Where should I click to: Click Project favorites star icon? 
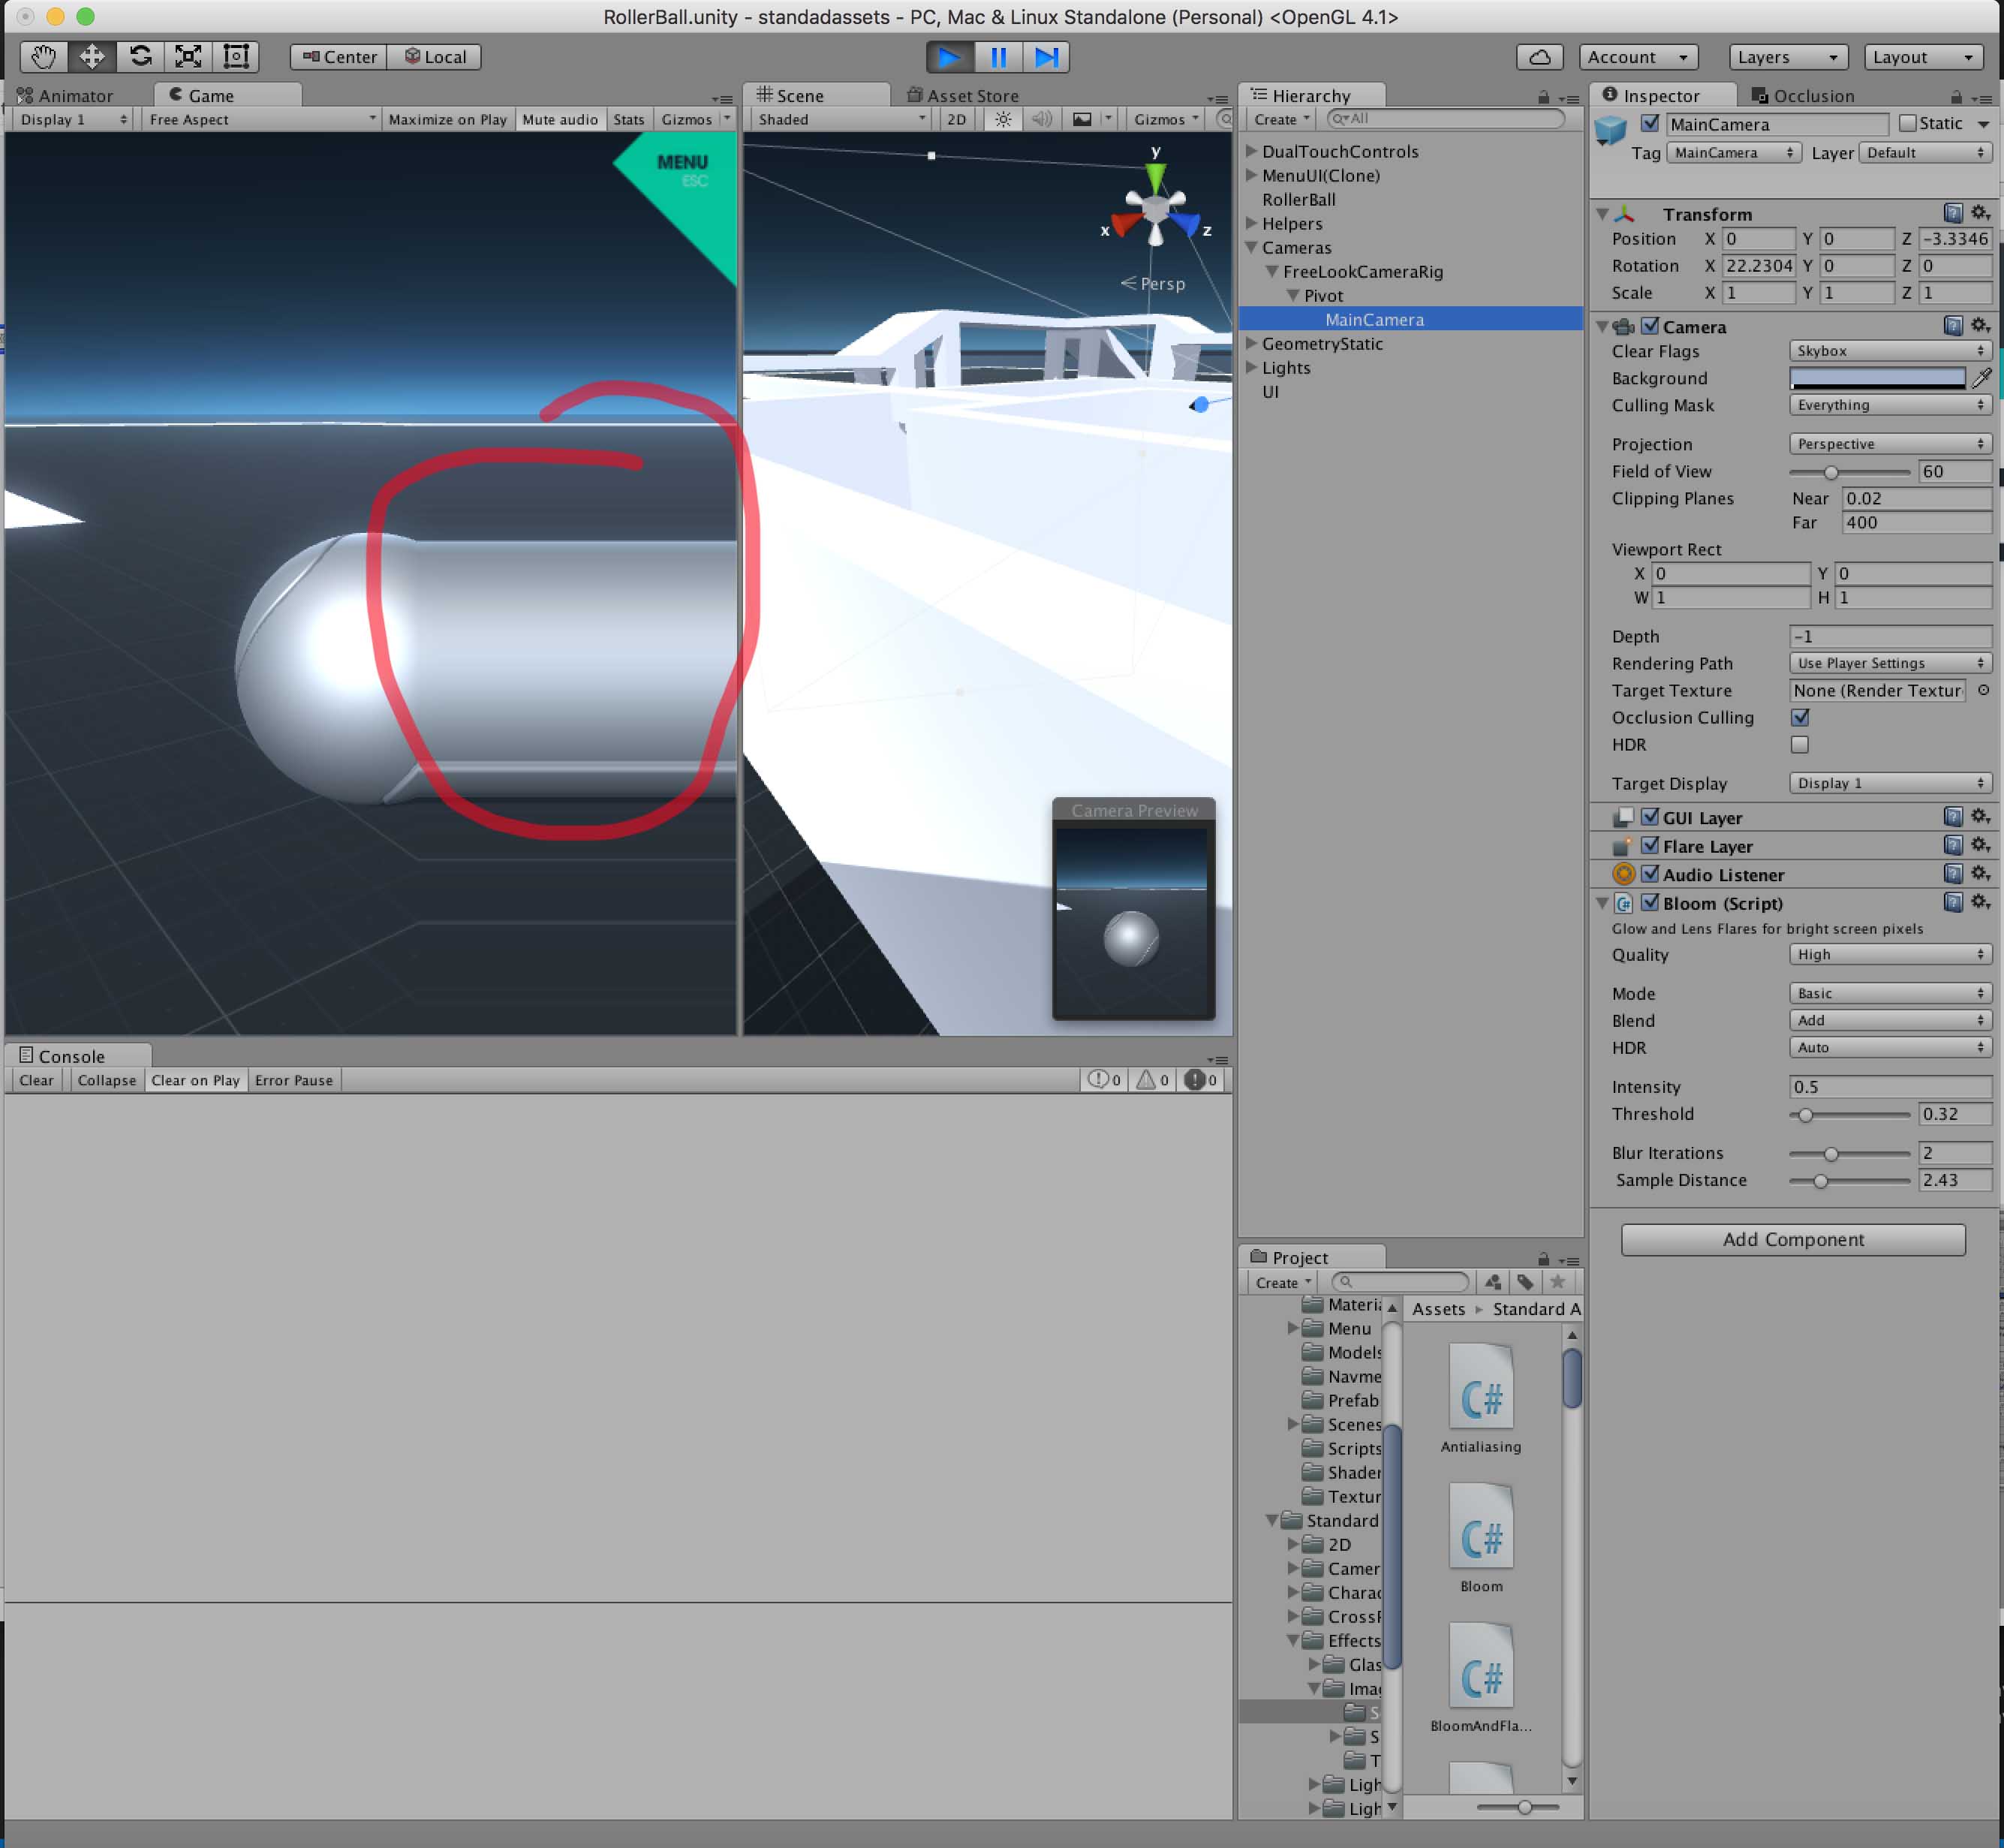click(1557, 1282)
